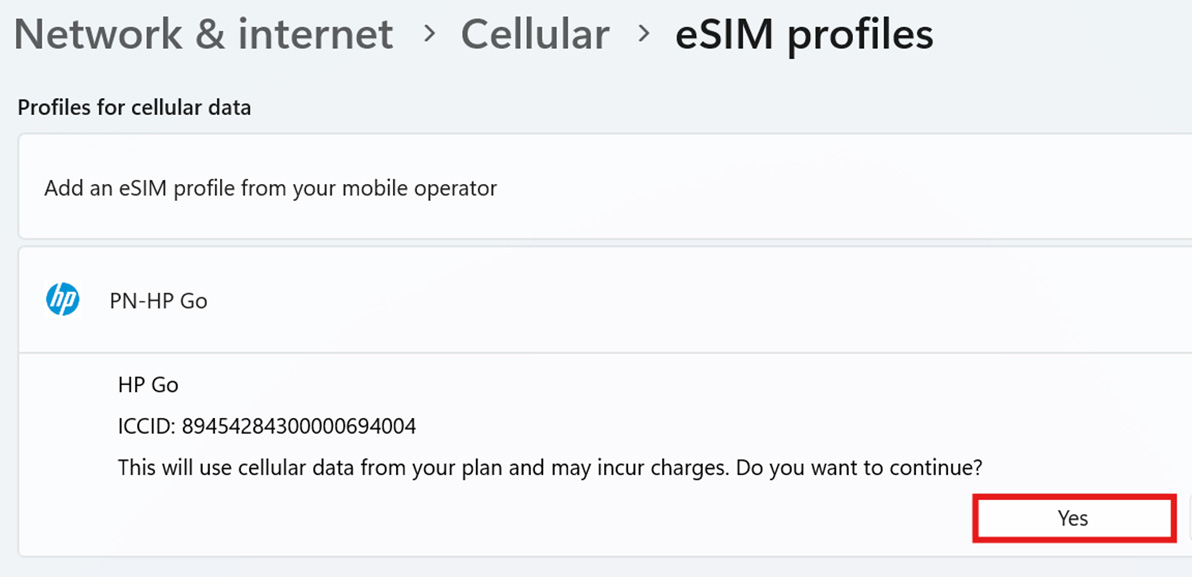Image resolution: width=1192 pixels, height=577 pixels.
Task: Click the ICCID label
Action: (x=146, y=426)
